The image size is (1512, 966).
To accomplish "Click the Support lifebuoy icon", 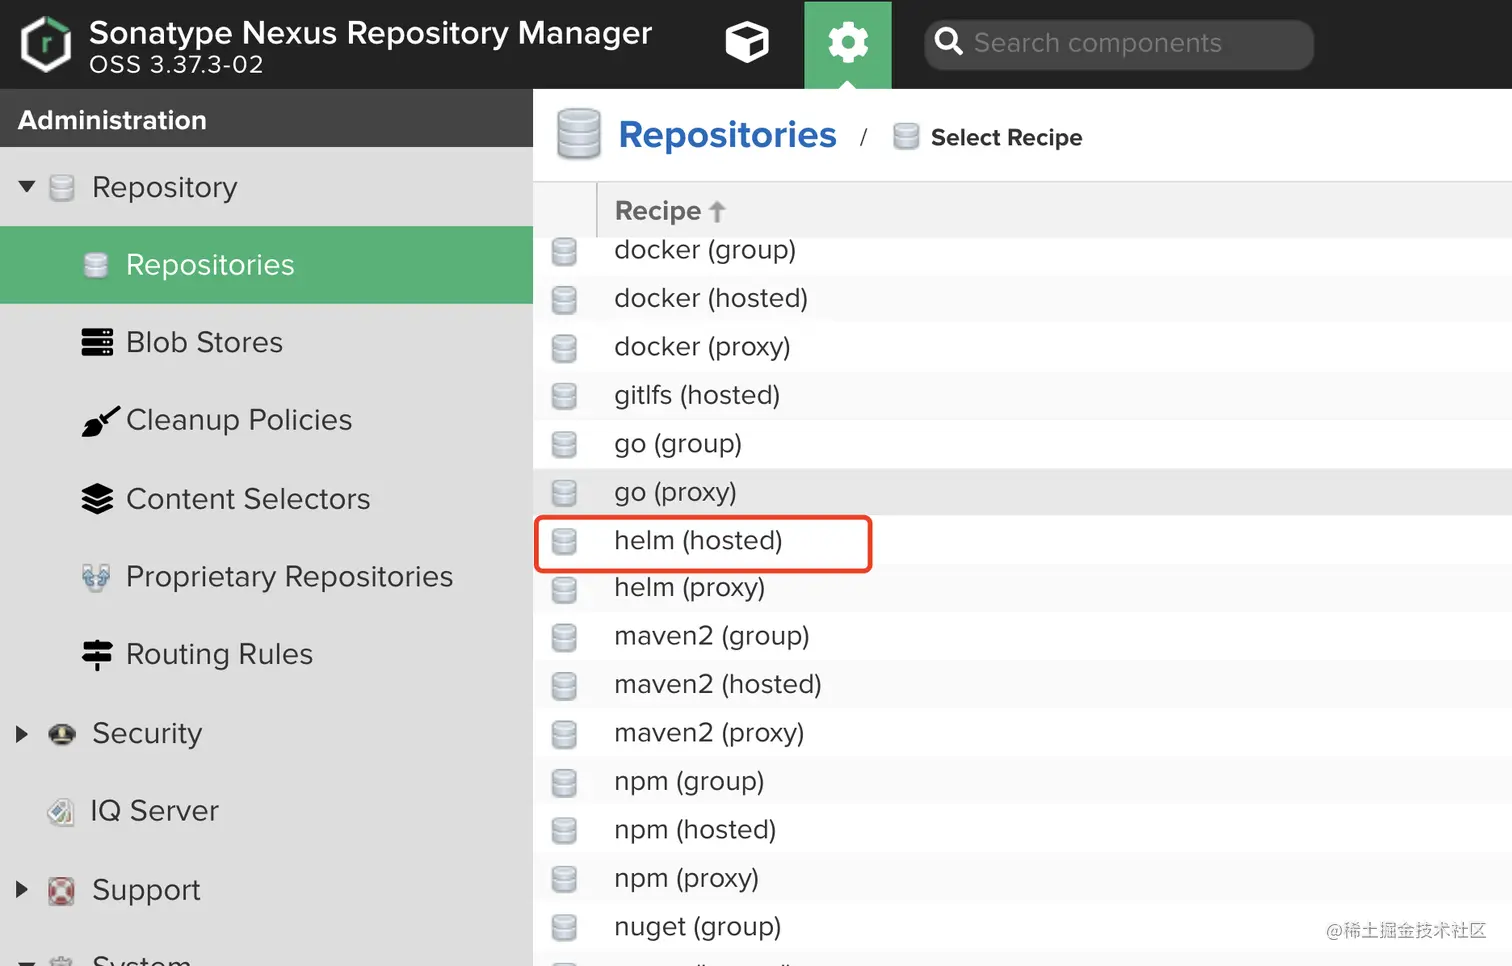I will tap(62, 890).
